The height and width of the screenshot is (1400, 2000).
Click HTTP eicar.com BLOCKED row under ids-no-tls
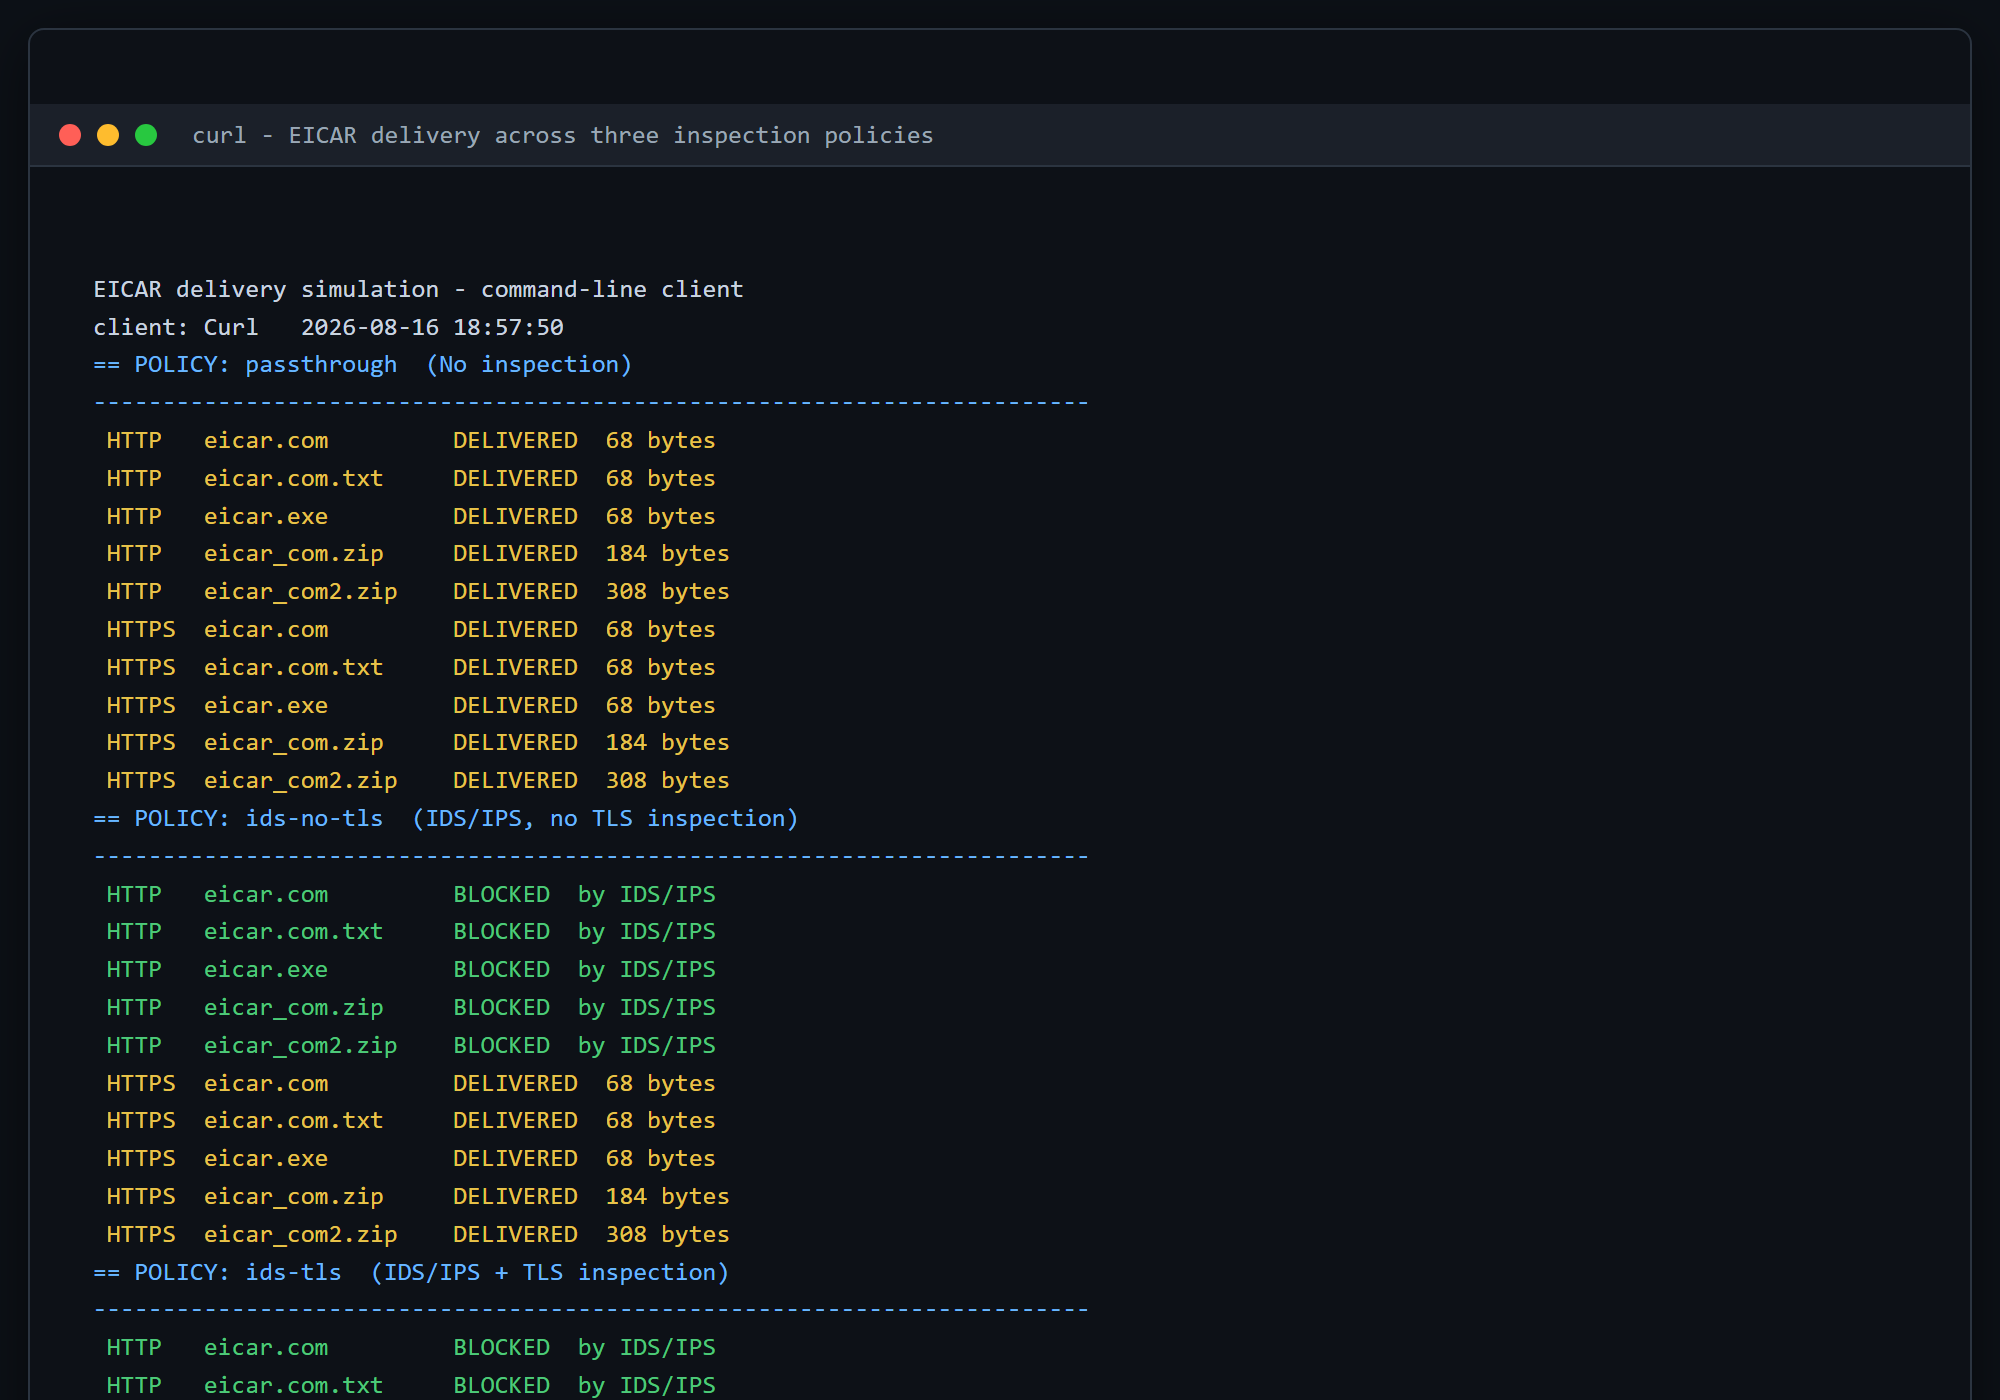click(411, 894)
